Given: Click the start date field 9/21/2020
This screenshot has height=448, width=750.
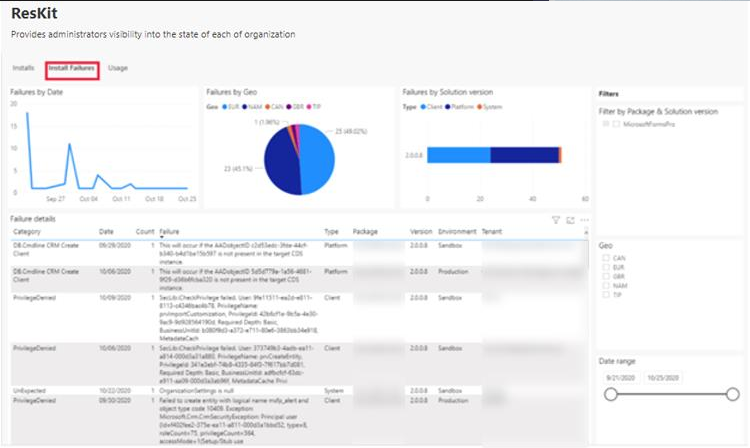Looking at the screenshot, I should tap(619, 377).
